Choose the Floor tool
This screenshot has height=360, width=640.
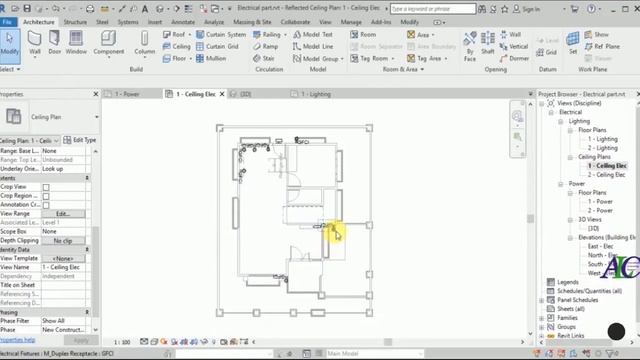[x=177, y=58]
